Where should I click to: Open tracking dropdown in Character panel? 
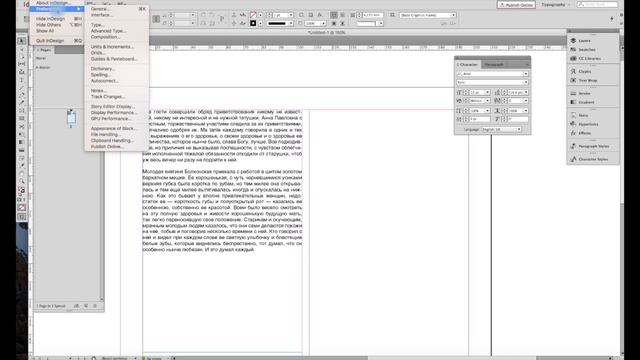[526, 101]
